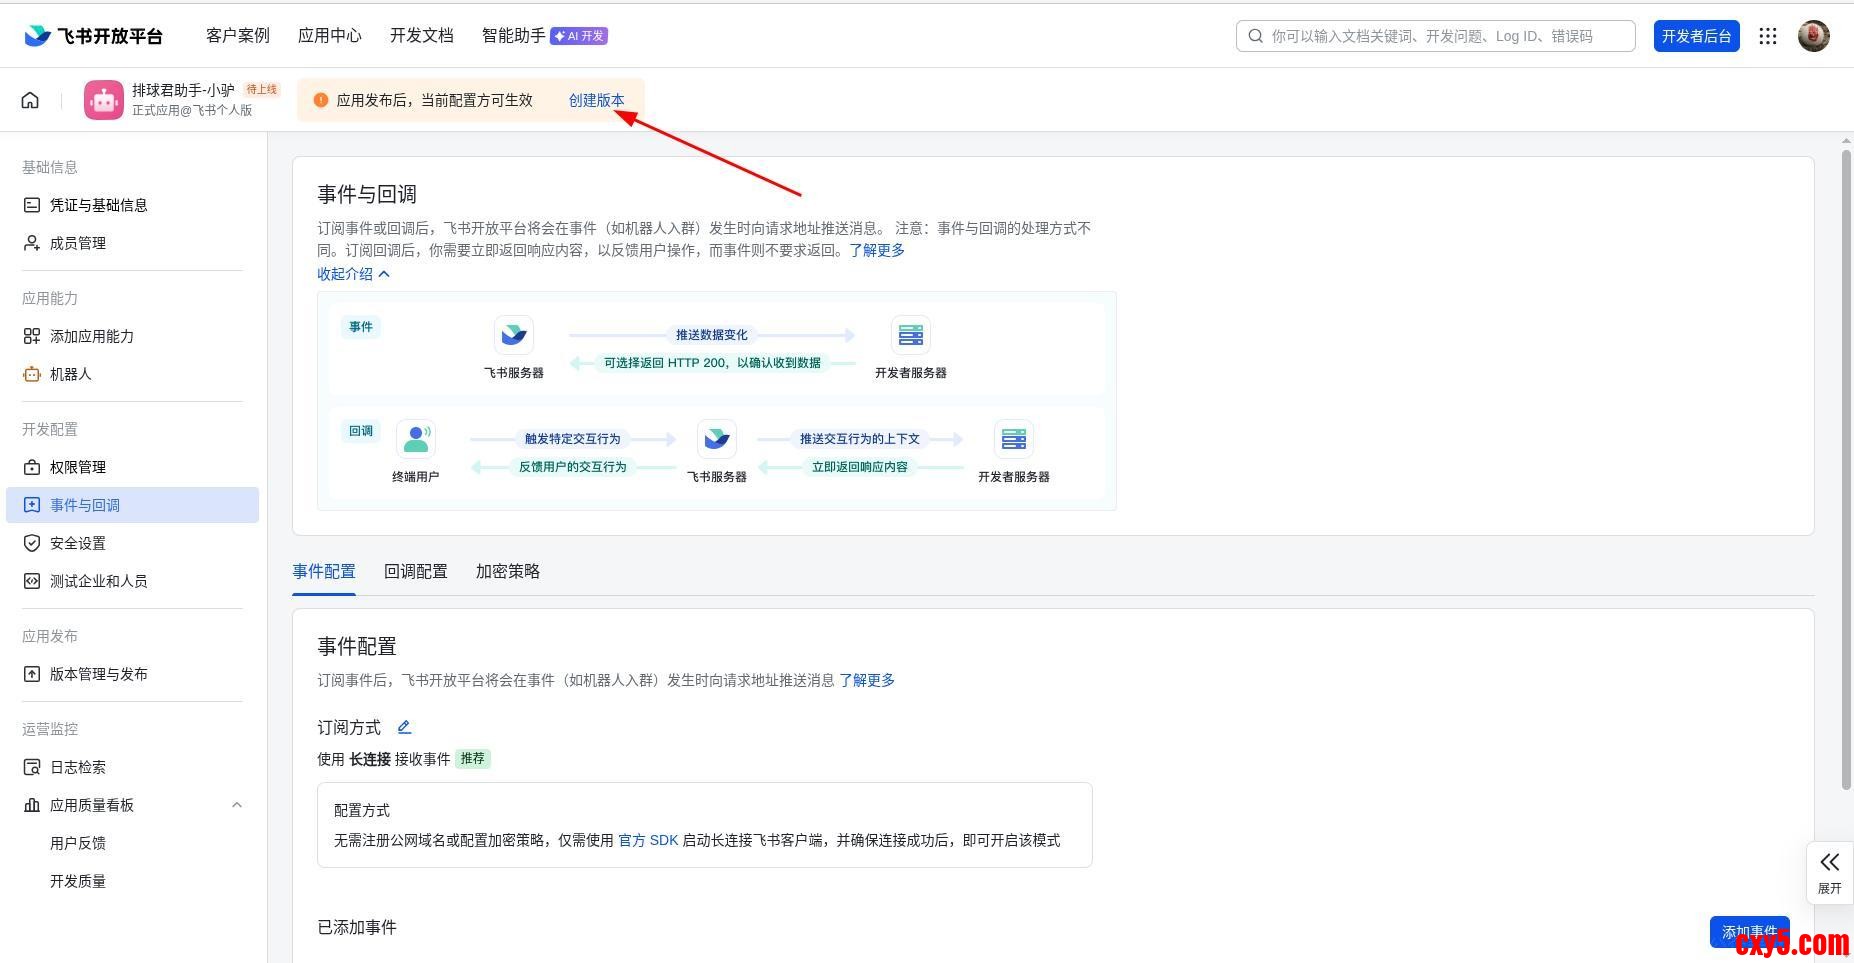The height and width of the screenshot is (963, 1854).
Task: Click the 版本管理与发布 sidebar icon
Action: click(32, 674)
